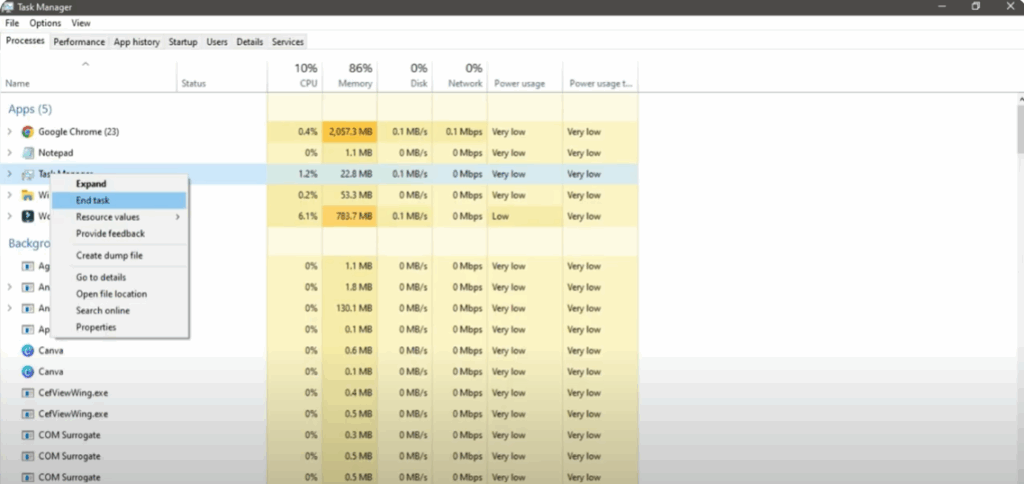Image resolution: width=1024 pixels, height=484 pixels.
Task: Sort by the Disk column header
Action: [x=404, y=77]
